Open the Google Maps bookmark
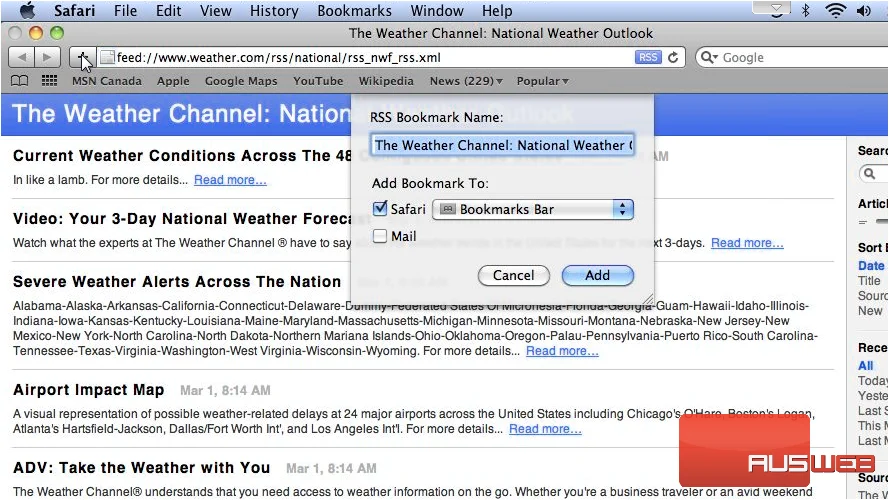The width and height of the screenshot is (889, 500). [241, 81]
